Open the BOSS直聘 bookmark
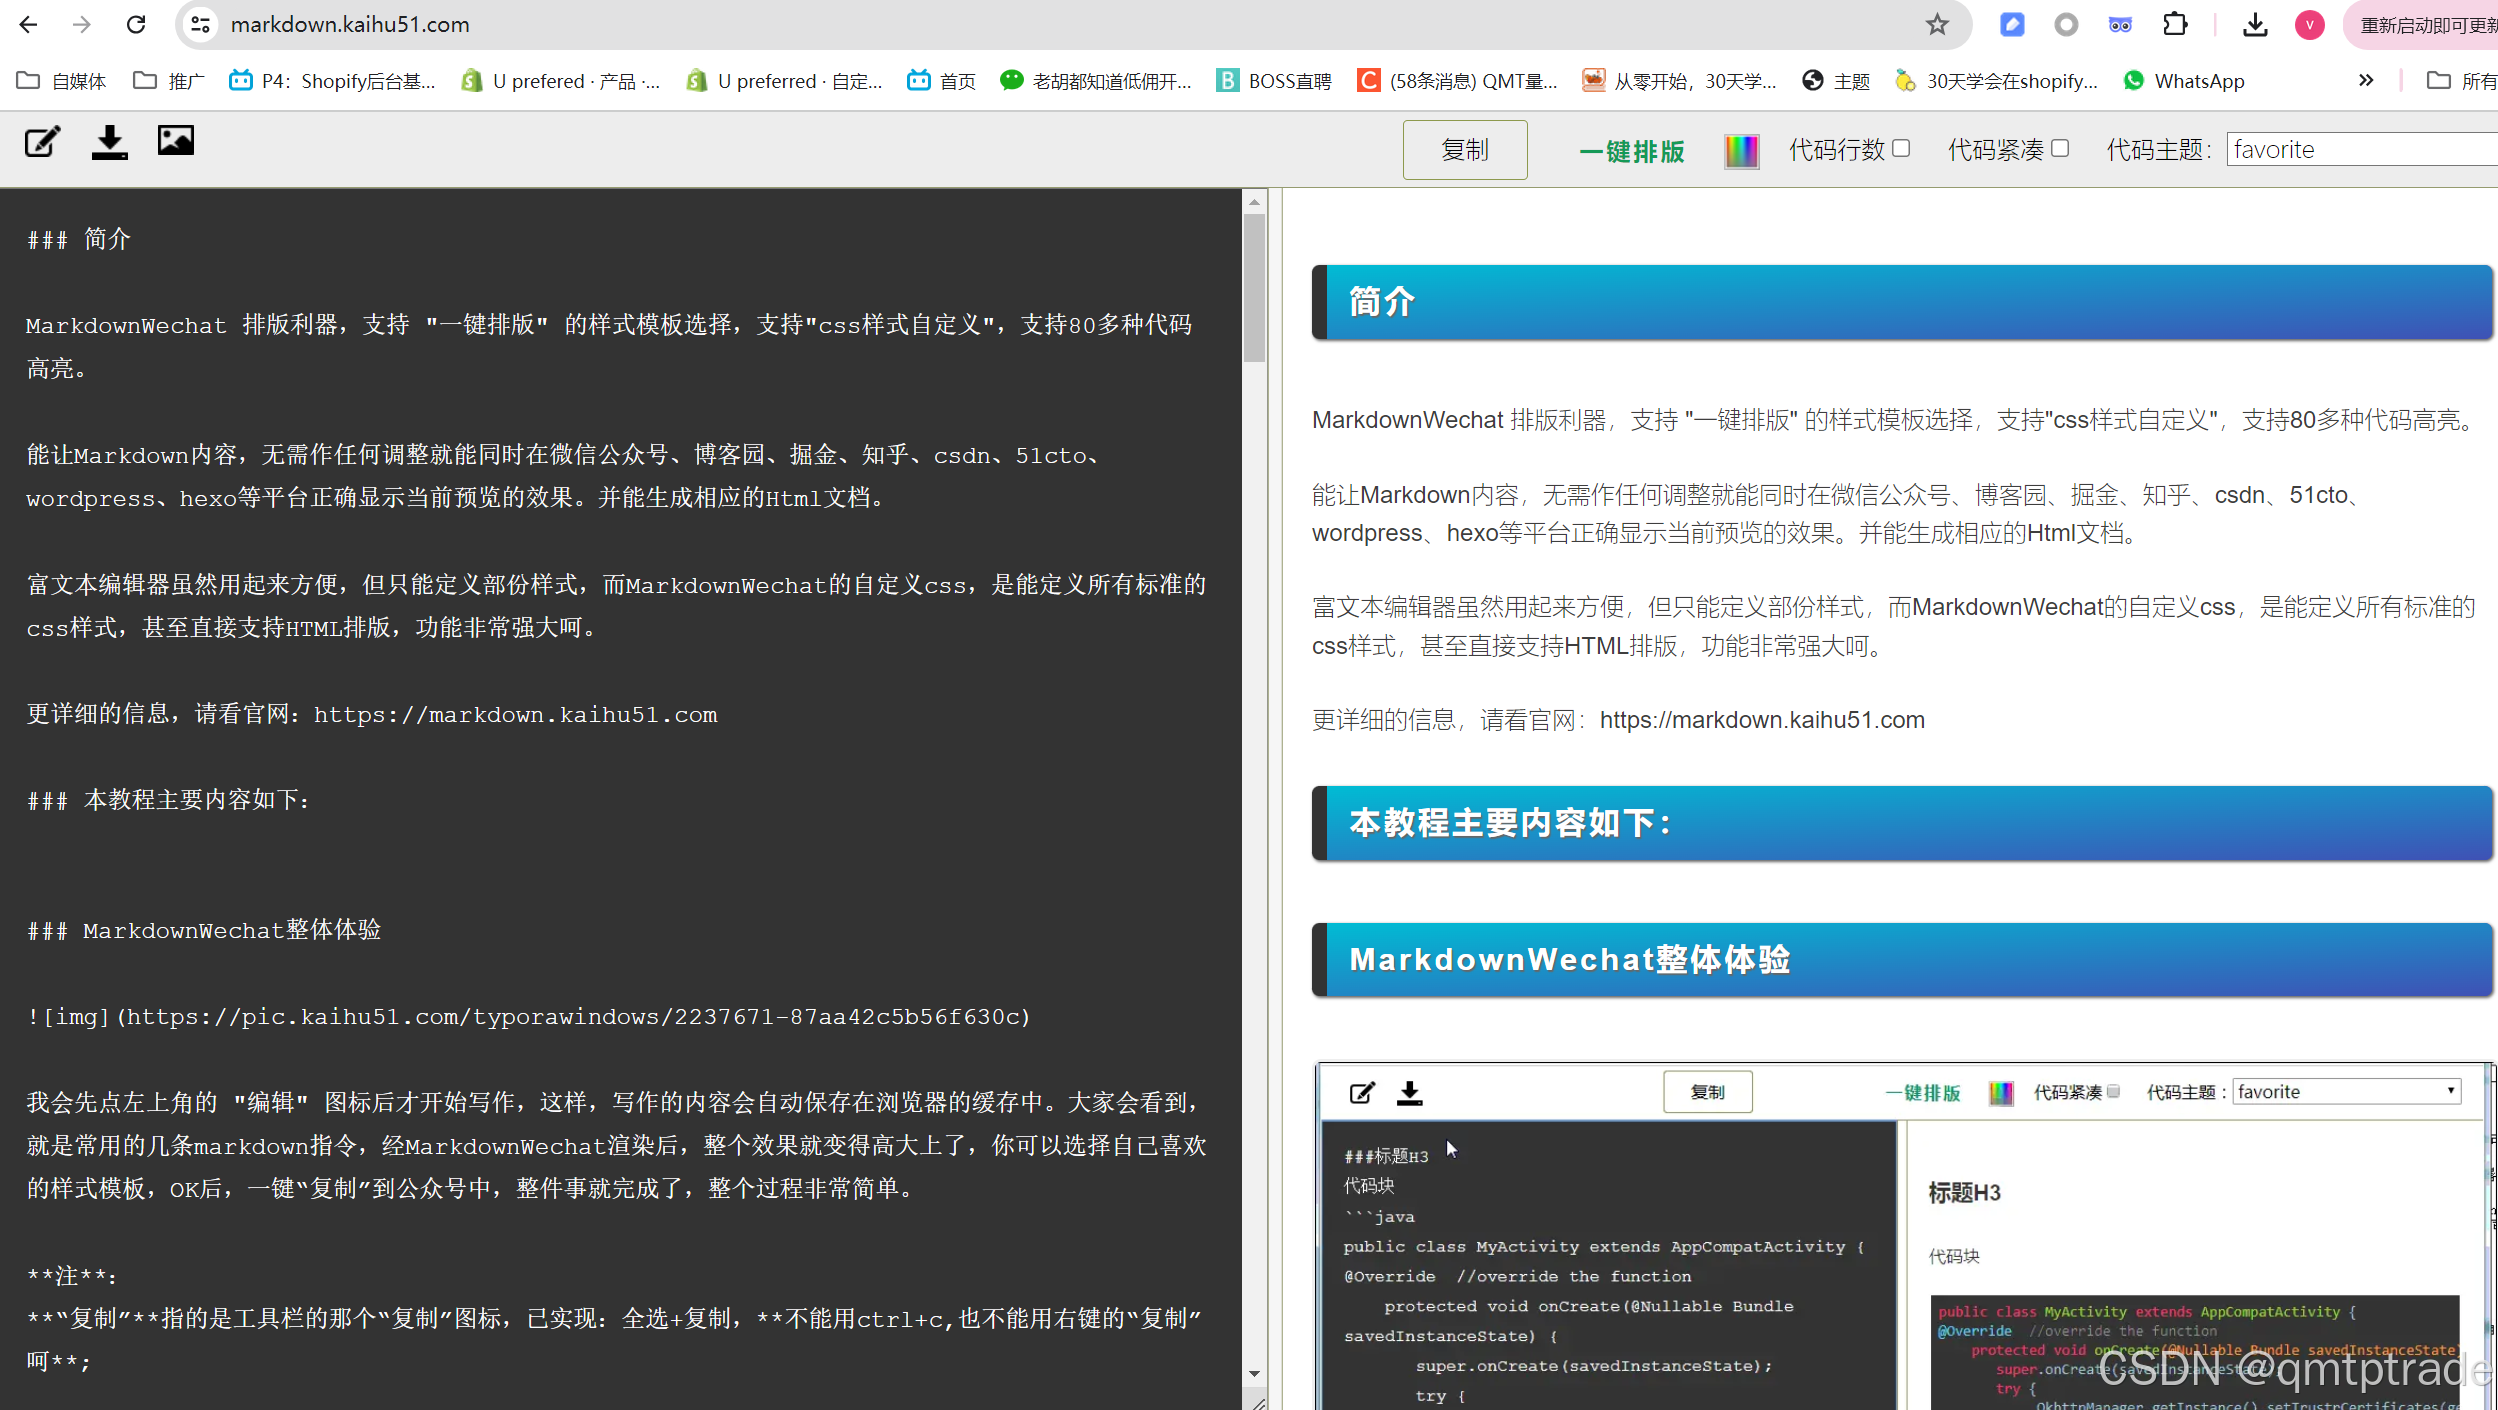 click(x=1273, y=81)
